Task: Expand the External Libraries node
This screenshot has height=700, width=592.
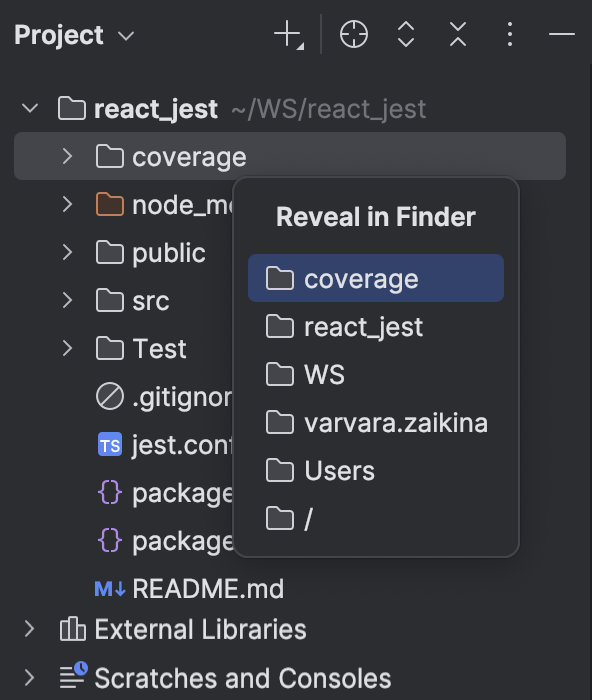Action: point(29,629)
